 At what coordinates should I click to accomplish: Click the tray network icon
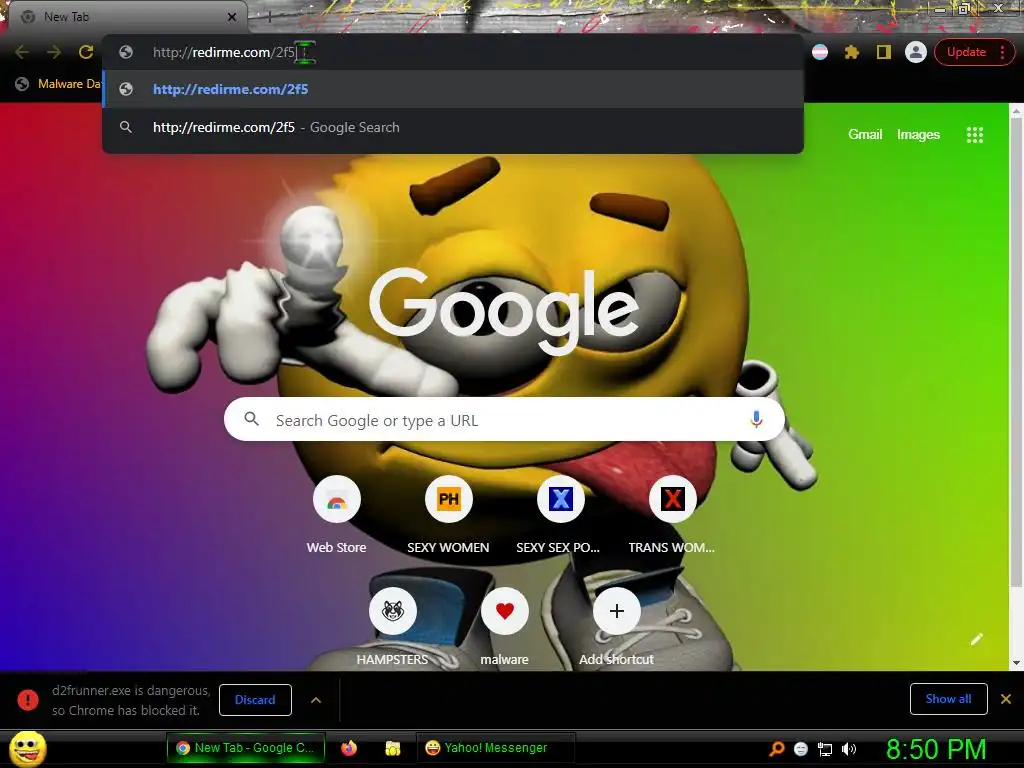(825, 749)
